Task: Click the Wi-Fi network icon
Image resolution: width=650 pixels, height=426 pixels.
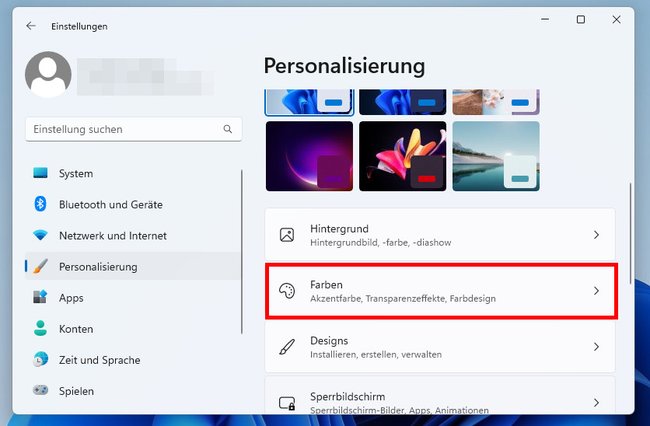Action: point(40,235)
